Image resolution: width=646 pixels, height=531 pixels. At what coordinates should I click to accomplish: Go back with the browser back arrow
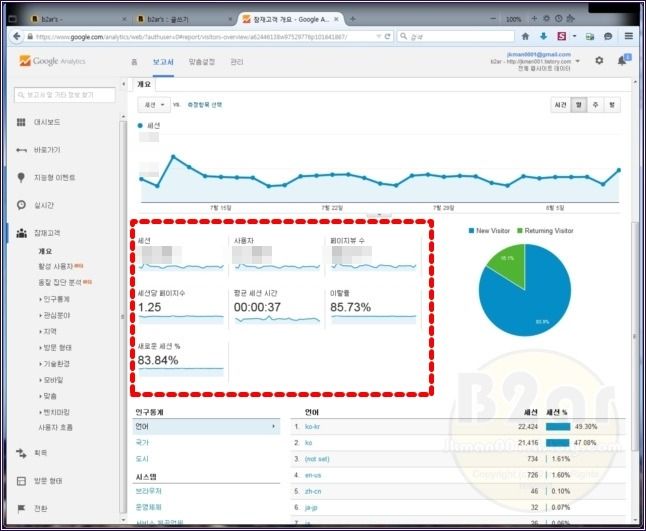[16, 36]
